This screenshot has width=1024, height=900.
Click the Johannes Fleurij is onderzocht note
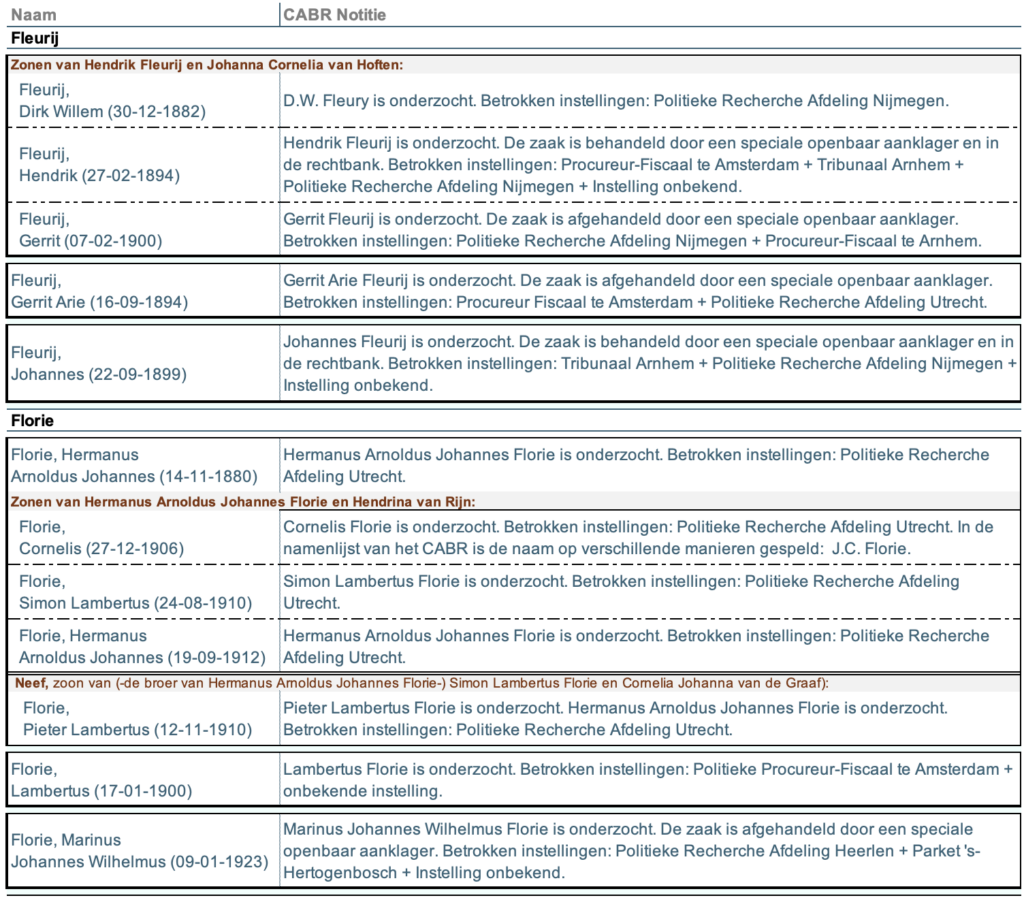[648, 363]
